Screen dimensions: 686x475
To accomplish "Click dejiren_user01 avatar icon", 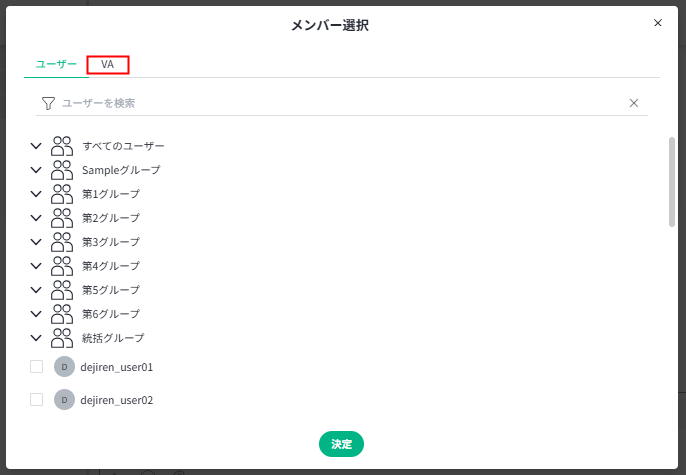I will point(64,367).
